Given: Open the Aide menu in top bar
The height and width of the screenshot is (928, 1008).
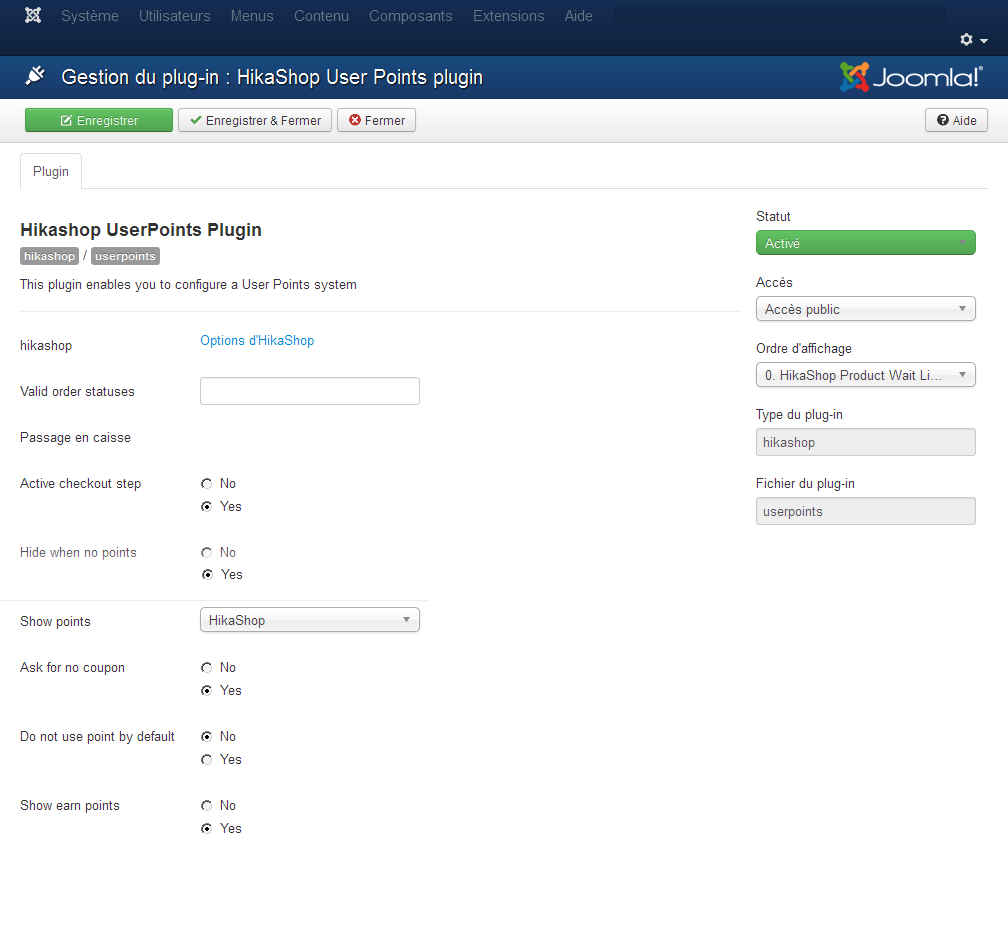Looking at the screenshot, I should click(579, 16).
